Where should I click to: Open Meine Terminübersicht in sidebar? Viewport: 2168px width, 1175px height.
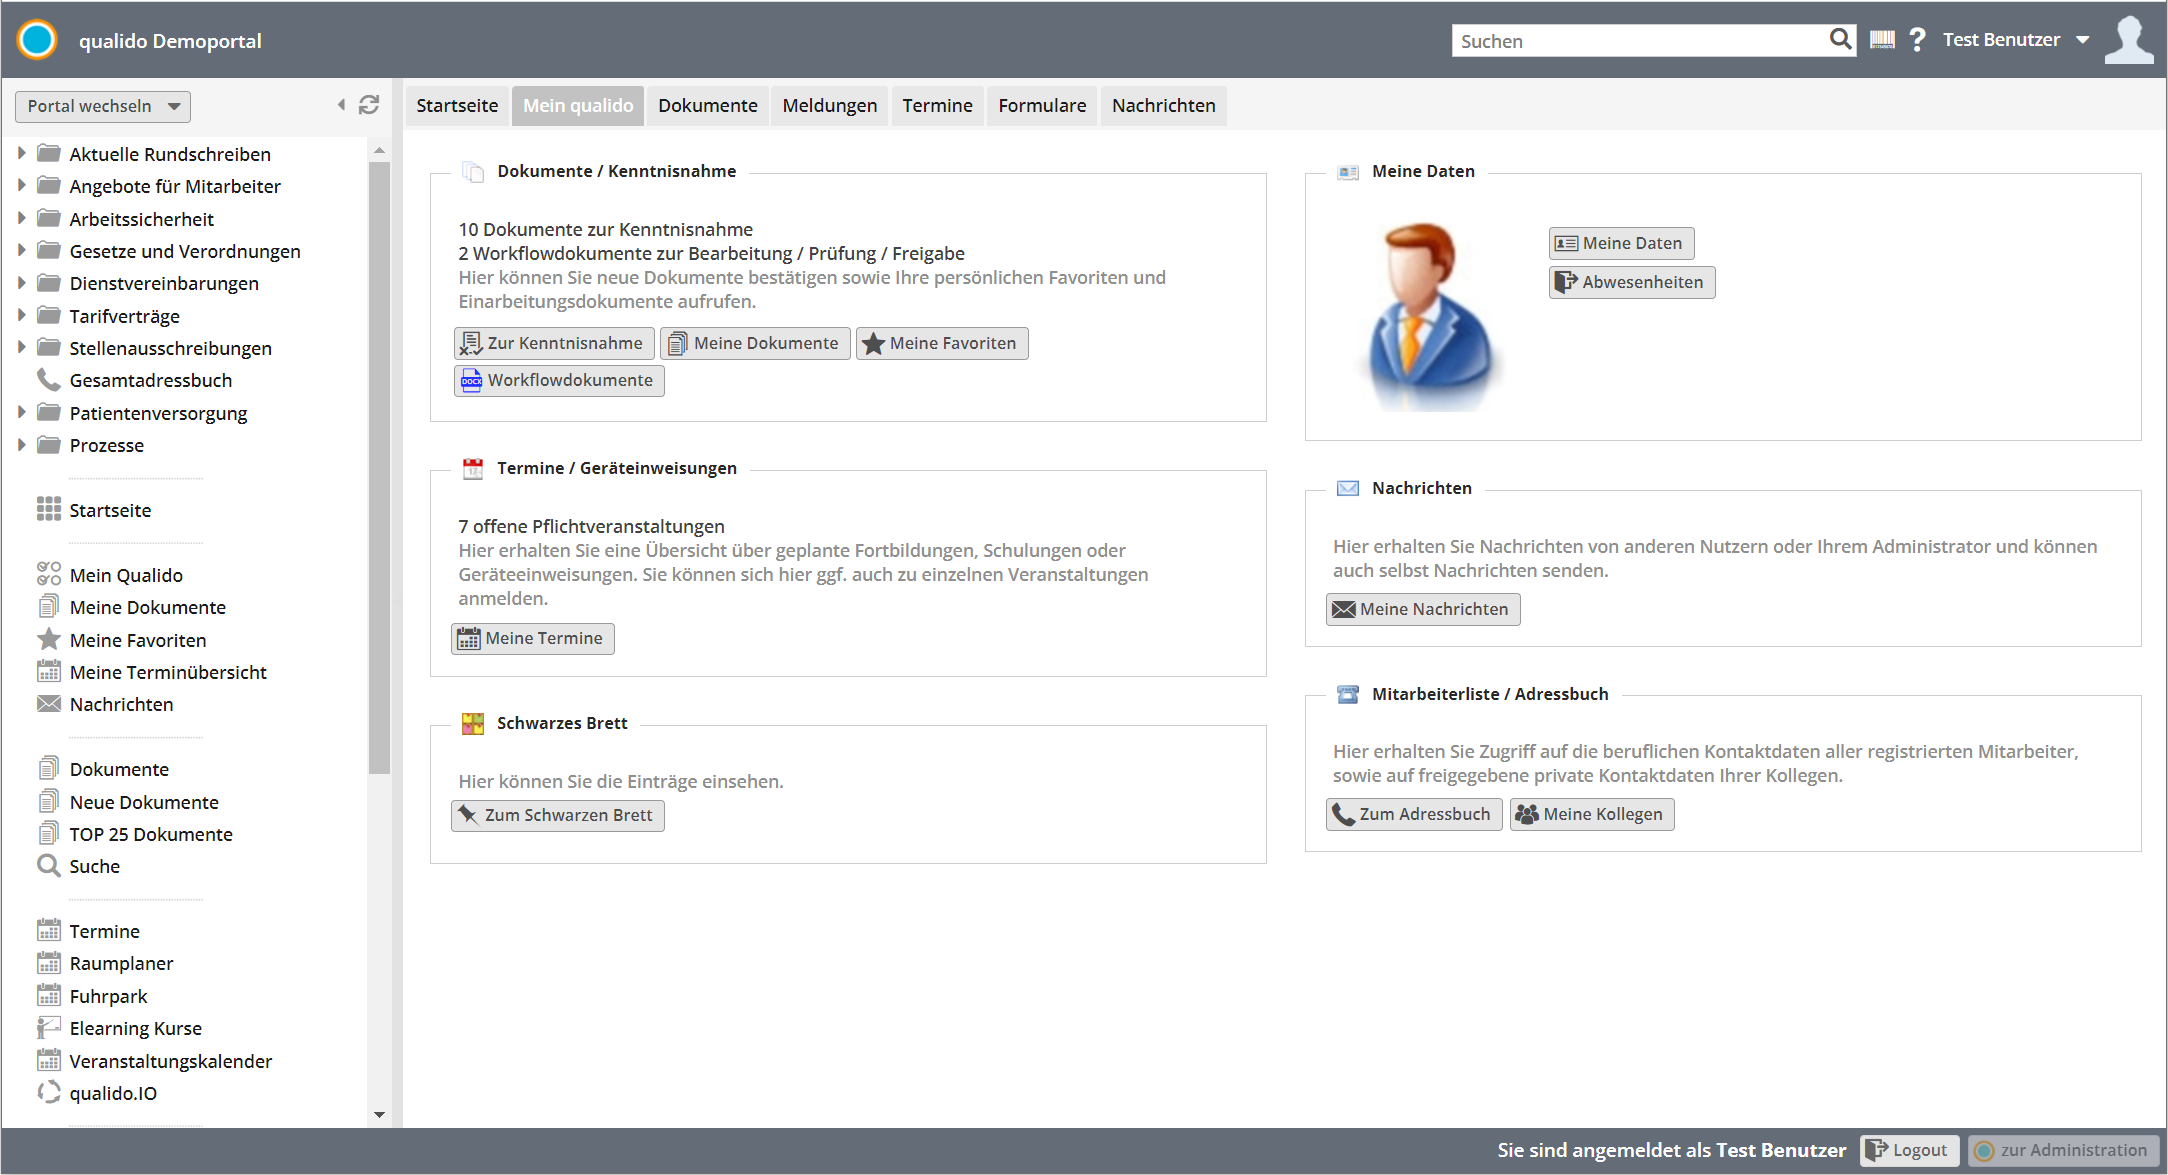(168, 672)
